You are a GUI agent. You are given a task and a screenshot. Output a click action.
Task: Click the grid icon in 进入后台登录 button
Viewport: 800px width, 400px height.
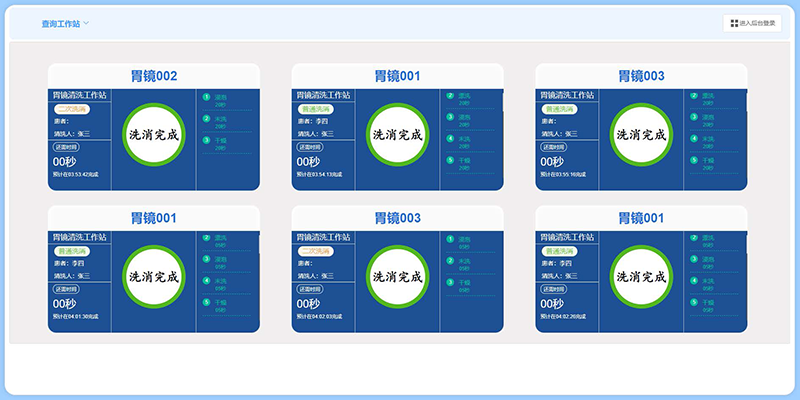pyautogui.click(x=734, y=23)
